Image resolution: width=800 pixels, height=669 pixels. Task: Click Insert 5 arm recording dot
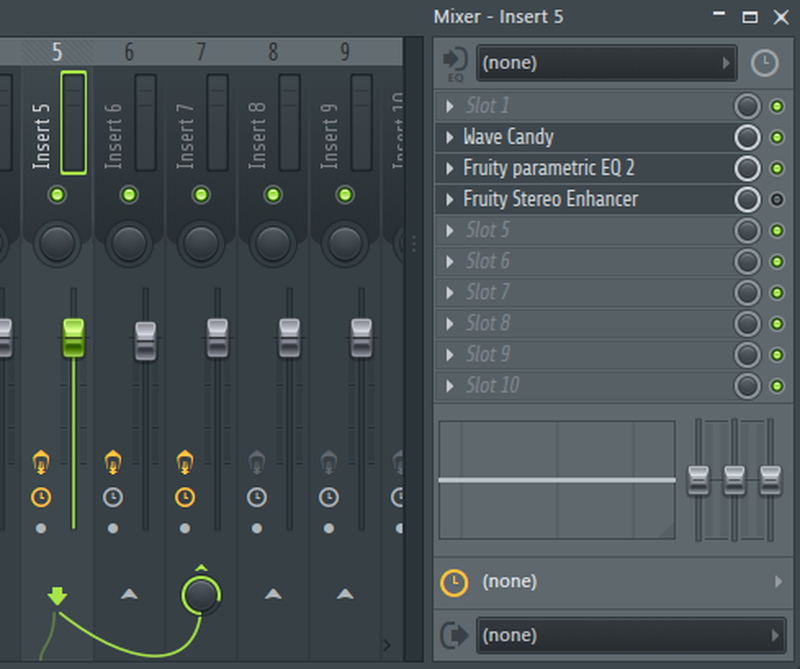tap(41, 528)
